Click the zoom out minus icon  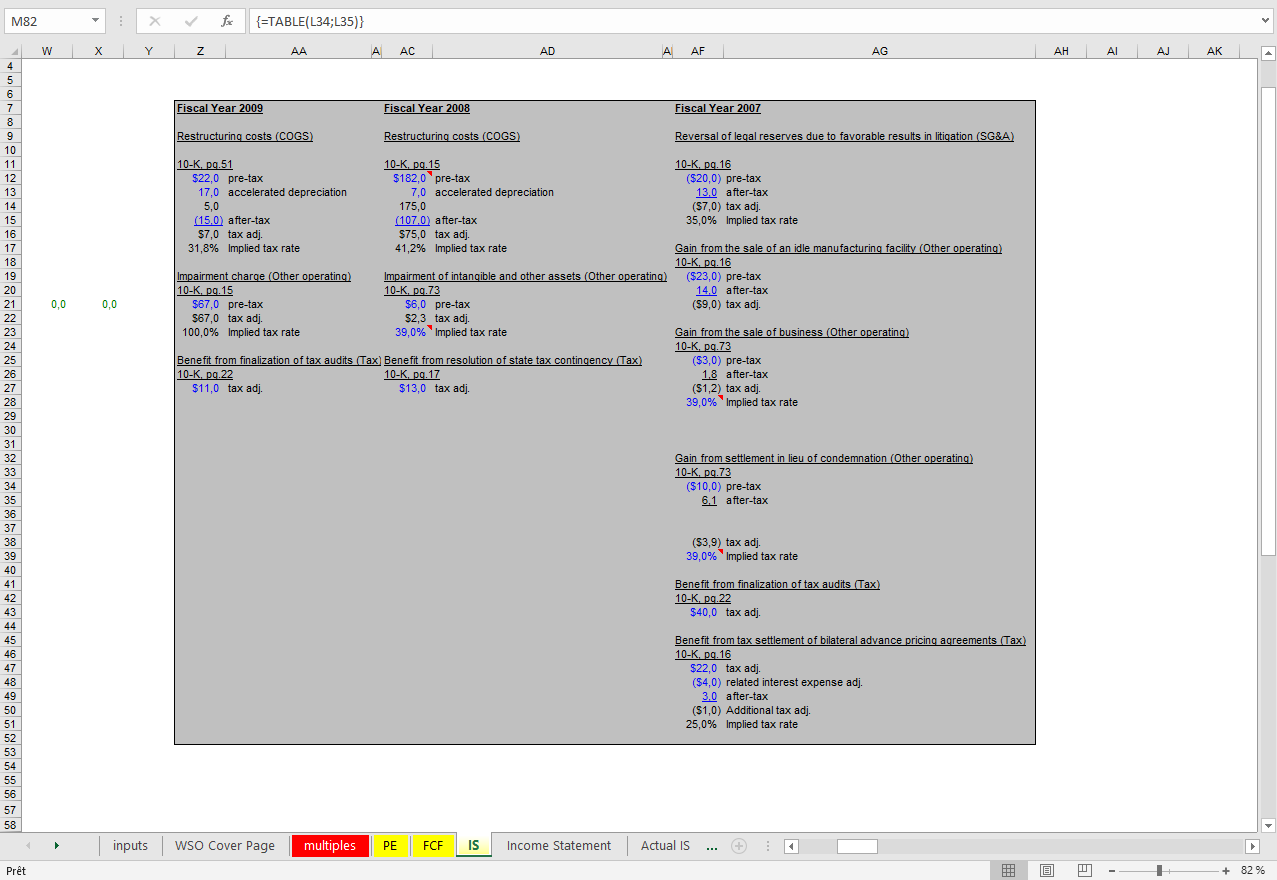pyautogui.click(x=1111, y=870)
